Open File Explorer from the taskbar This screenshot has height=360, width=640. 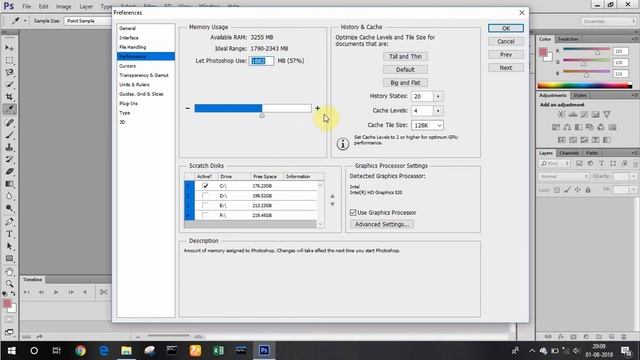point(126,350)
